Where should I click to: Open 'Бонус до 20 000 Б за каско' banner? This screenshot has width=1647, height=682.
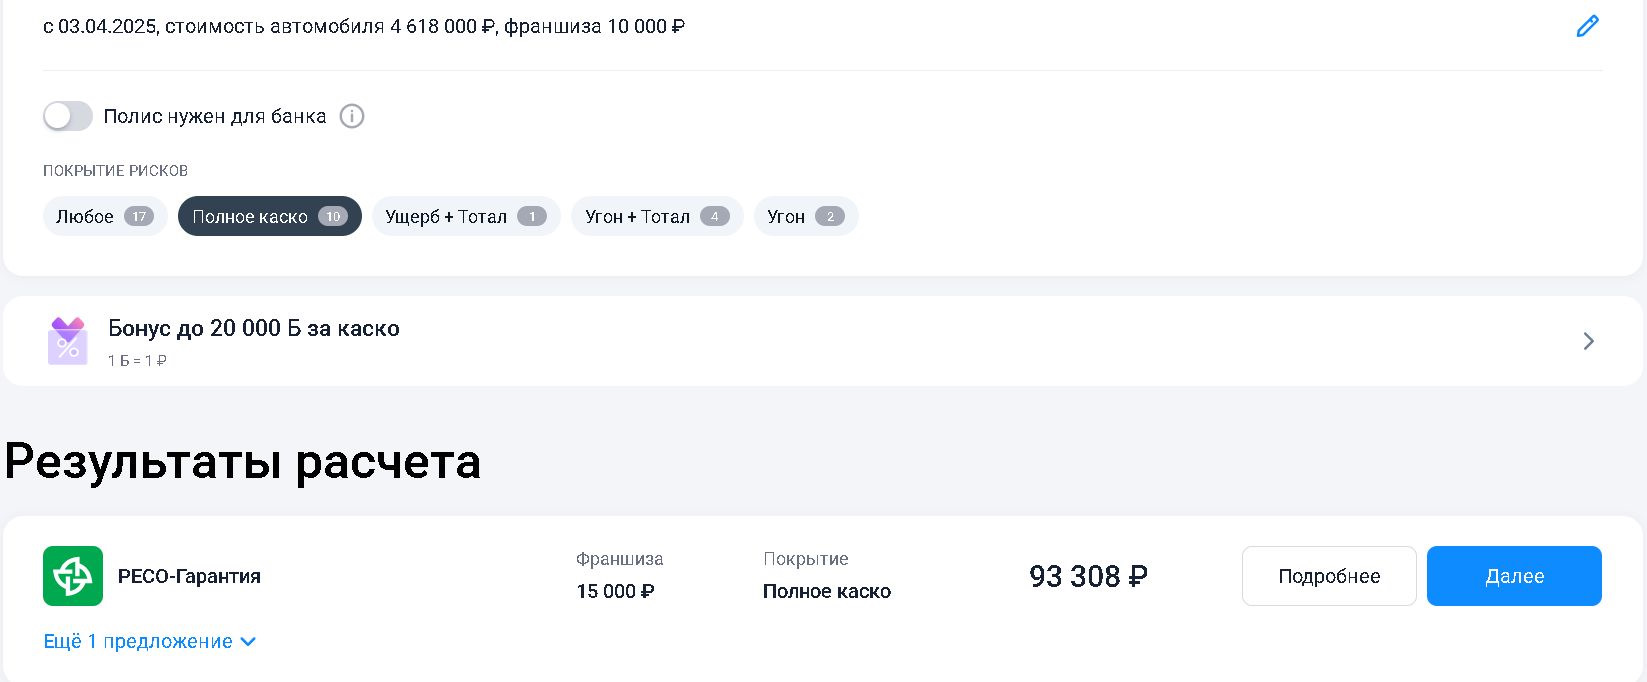point(254,329)
